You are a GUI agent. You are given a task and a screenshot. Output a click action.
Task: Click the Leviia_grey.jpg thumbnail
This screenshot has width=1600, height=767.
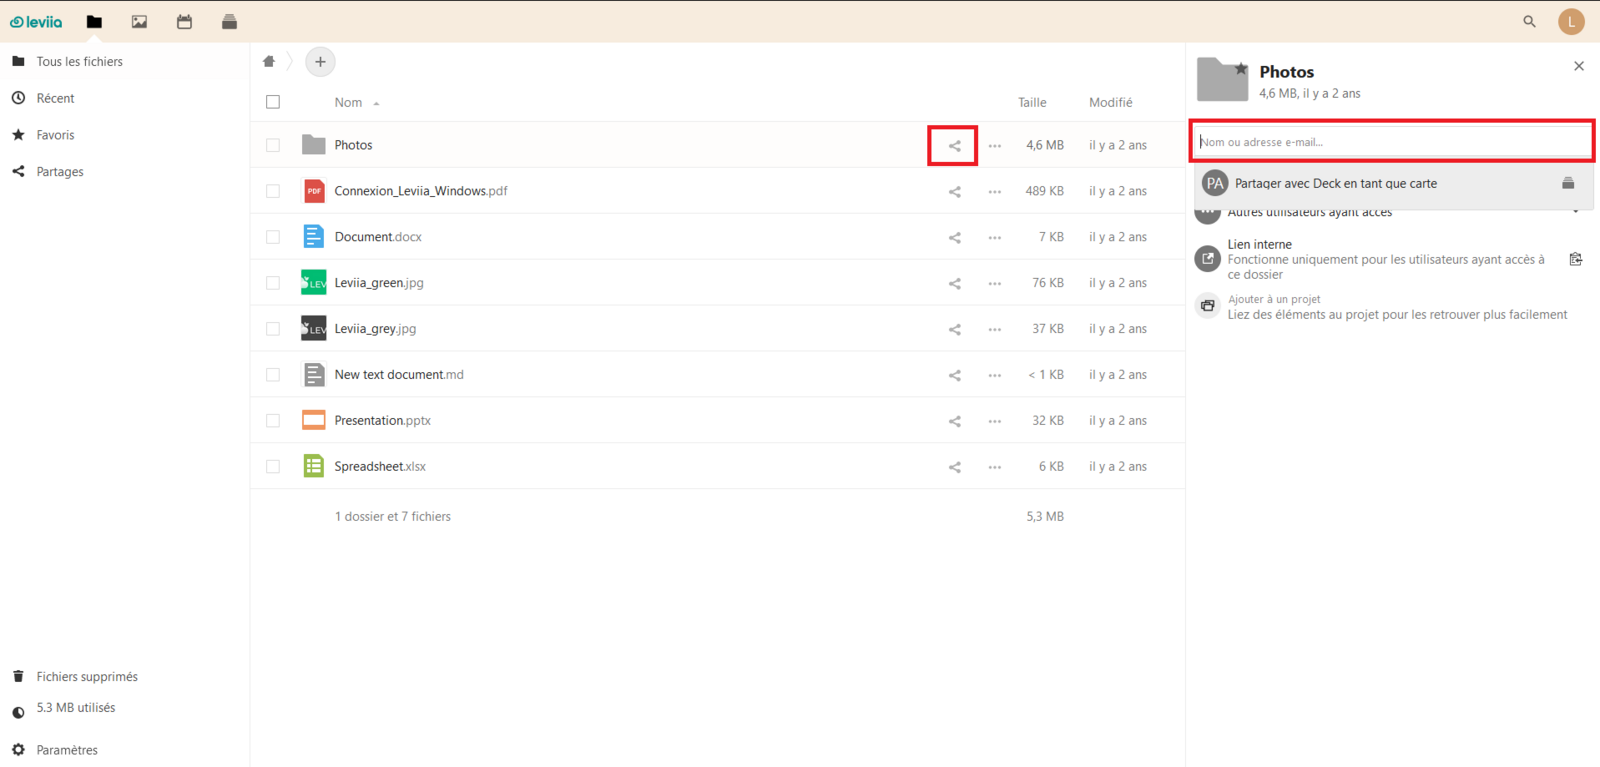[x=313, y=329]
